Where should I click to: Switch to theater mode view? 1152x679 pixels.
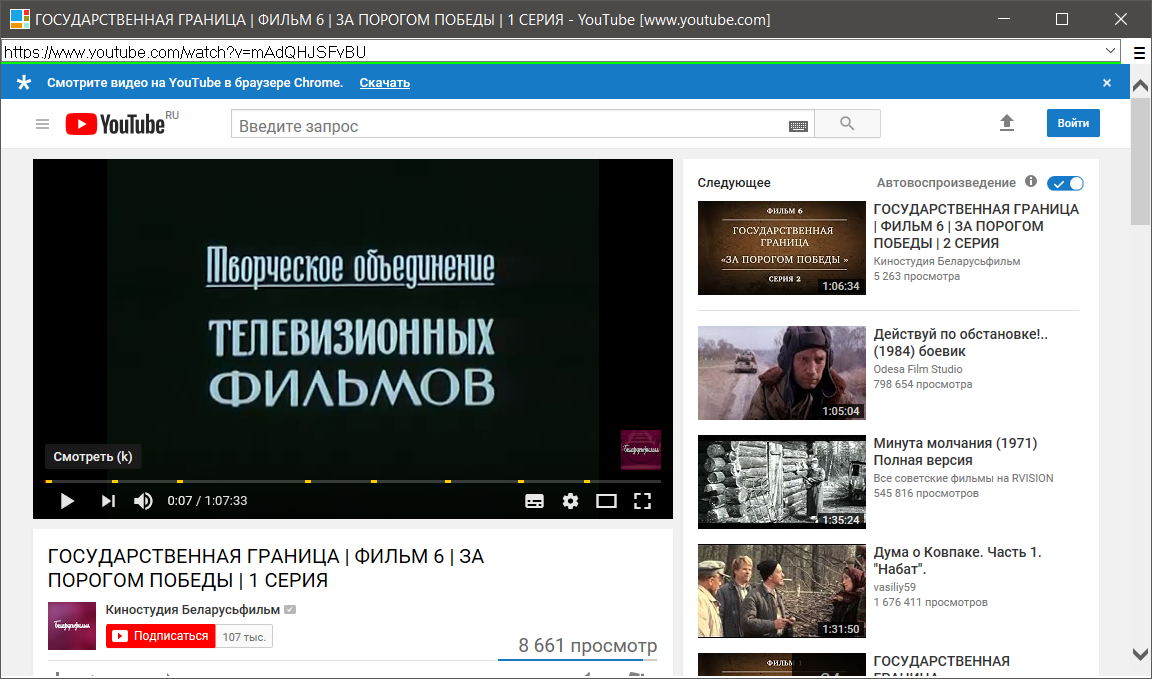606,501
